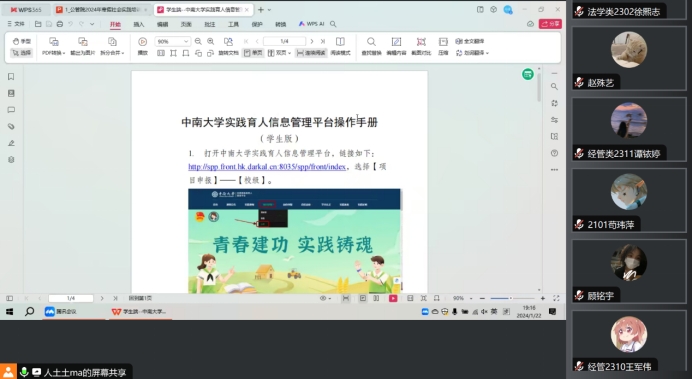The height and width of the screenshot is (379, 693).
Task: Switch to the Insert (插入) ribbon tab
Action: (x=139, y=24)
